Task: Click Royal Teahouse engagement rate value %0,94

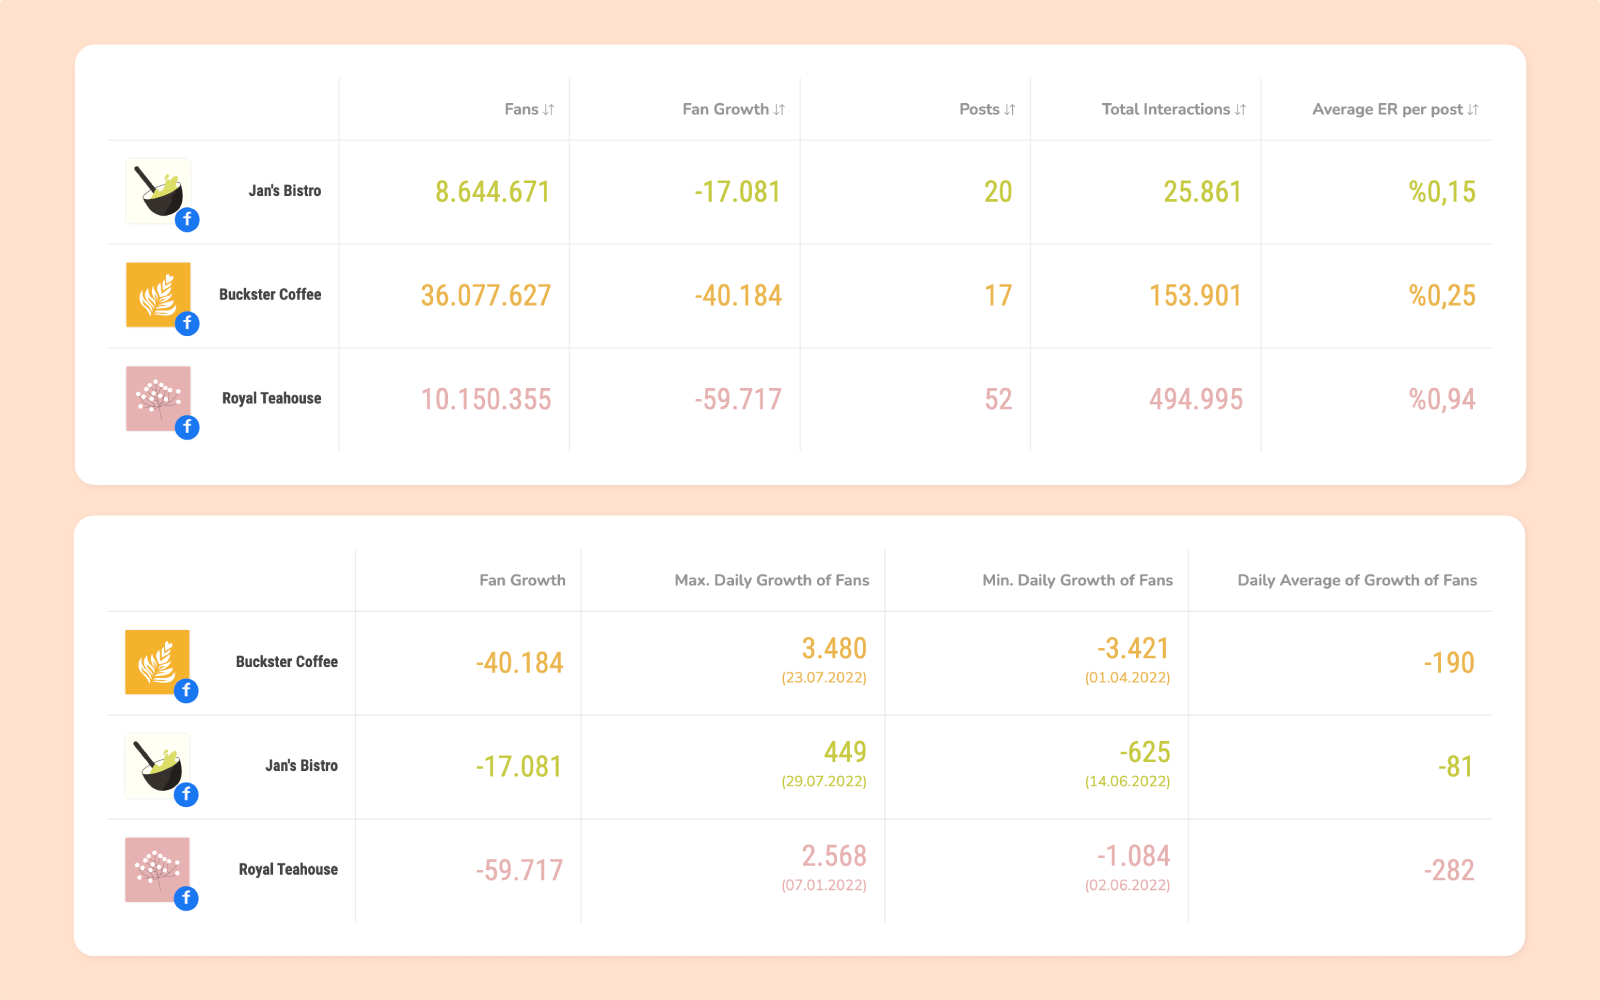Action: click(x=1443, y=398)
